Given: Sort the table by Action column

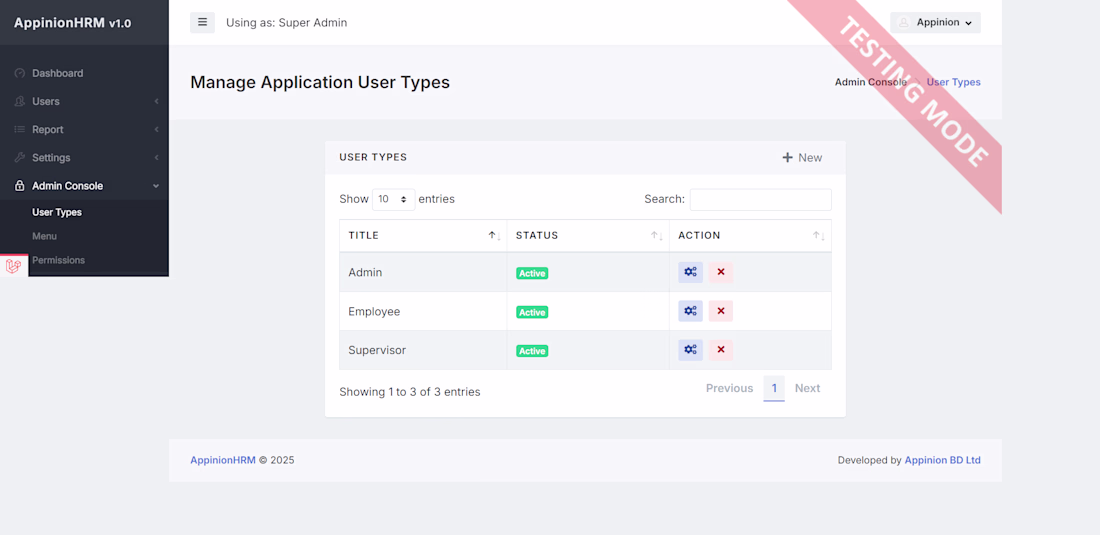Looking at the screenshot, I should (750, 236).
